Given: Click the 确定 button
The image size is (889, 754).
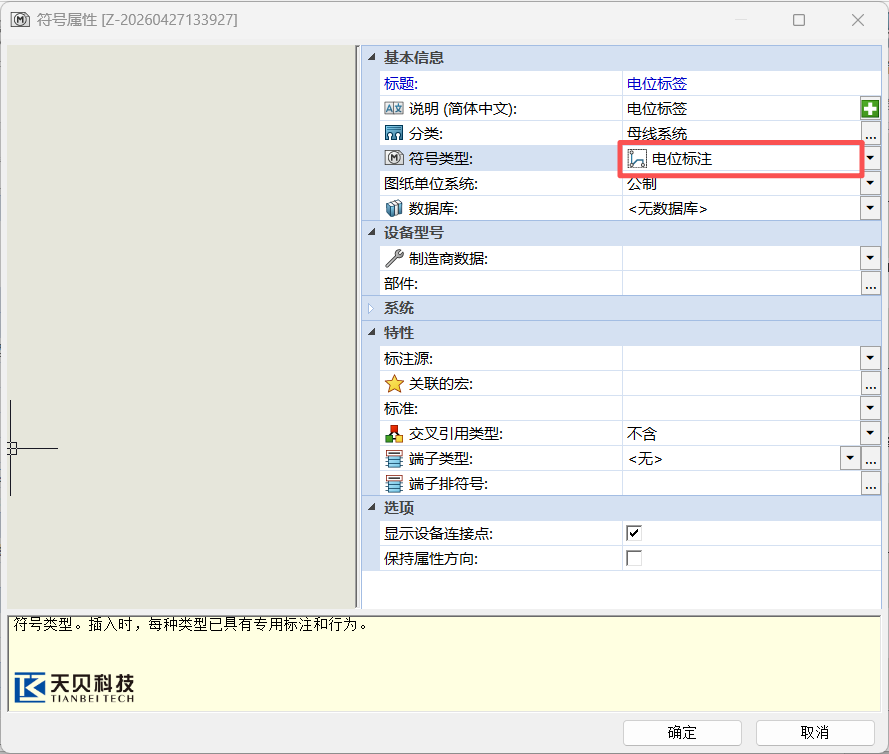Looking at the screenshot, I should click(682, 733).
